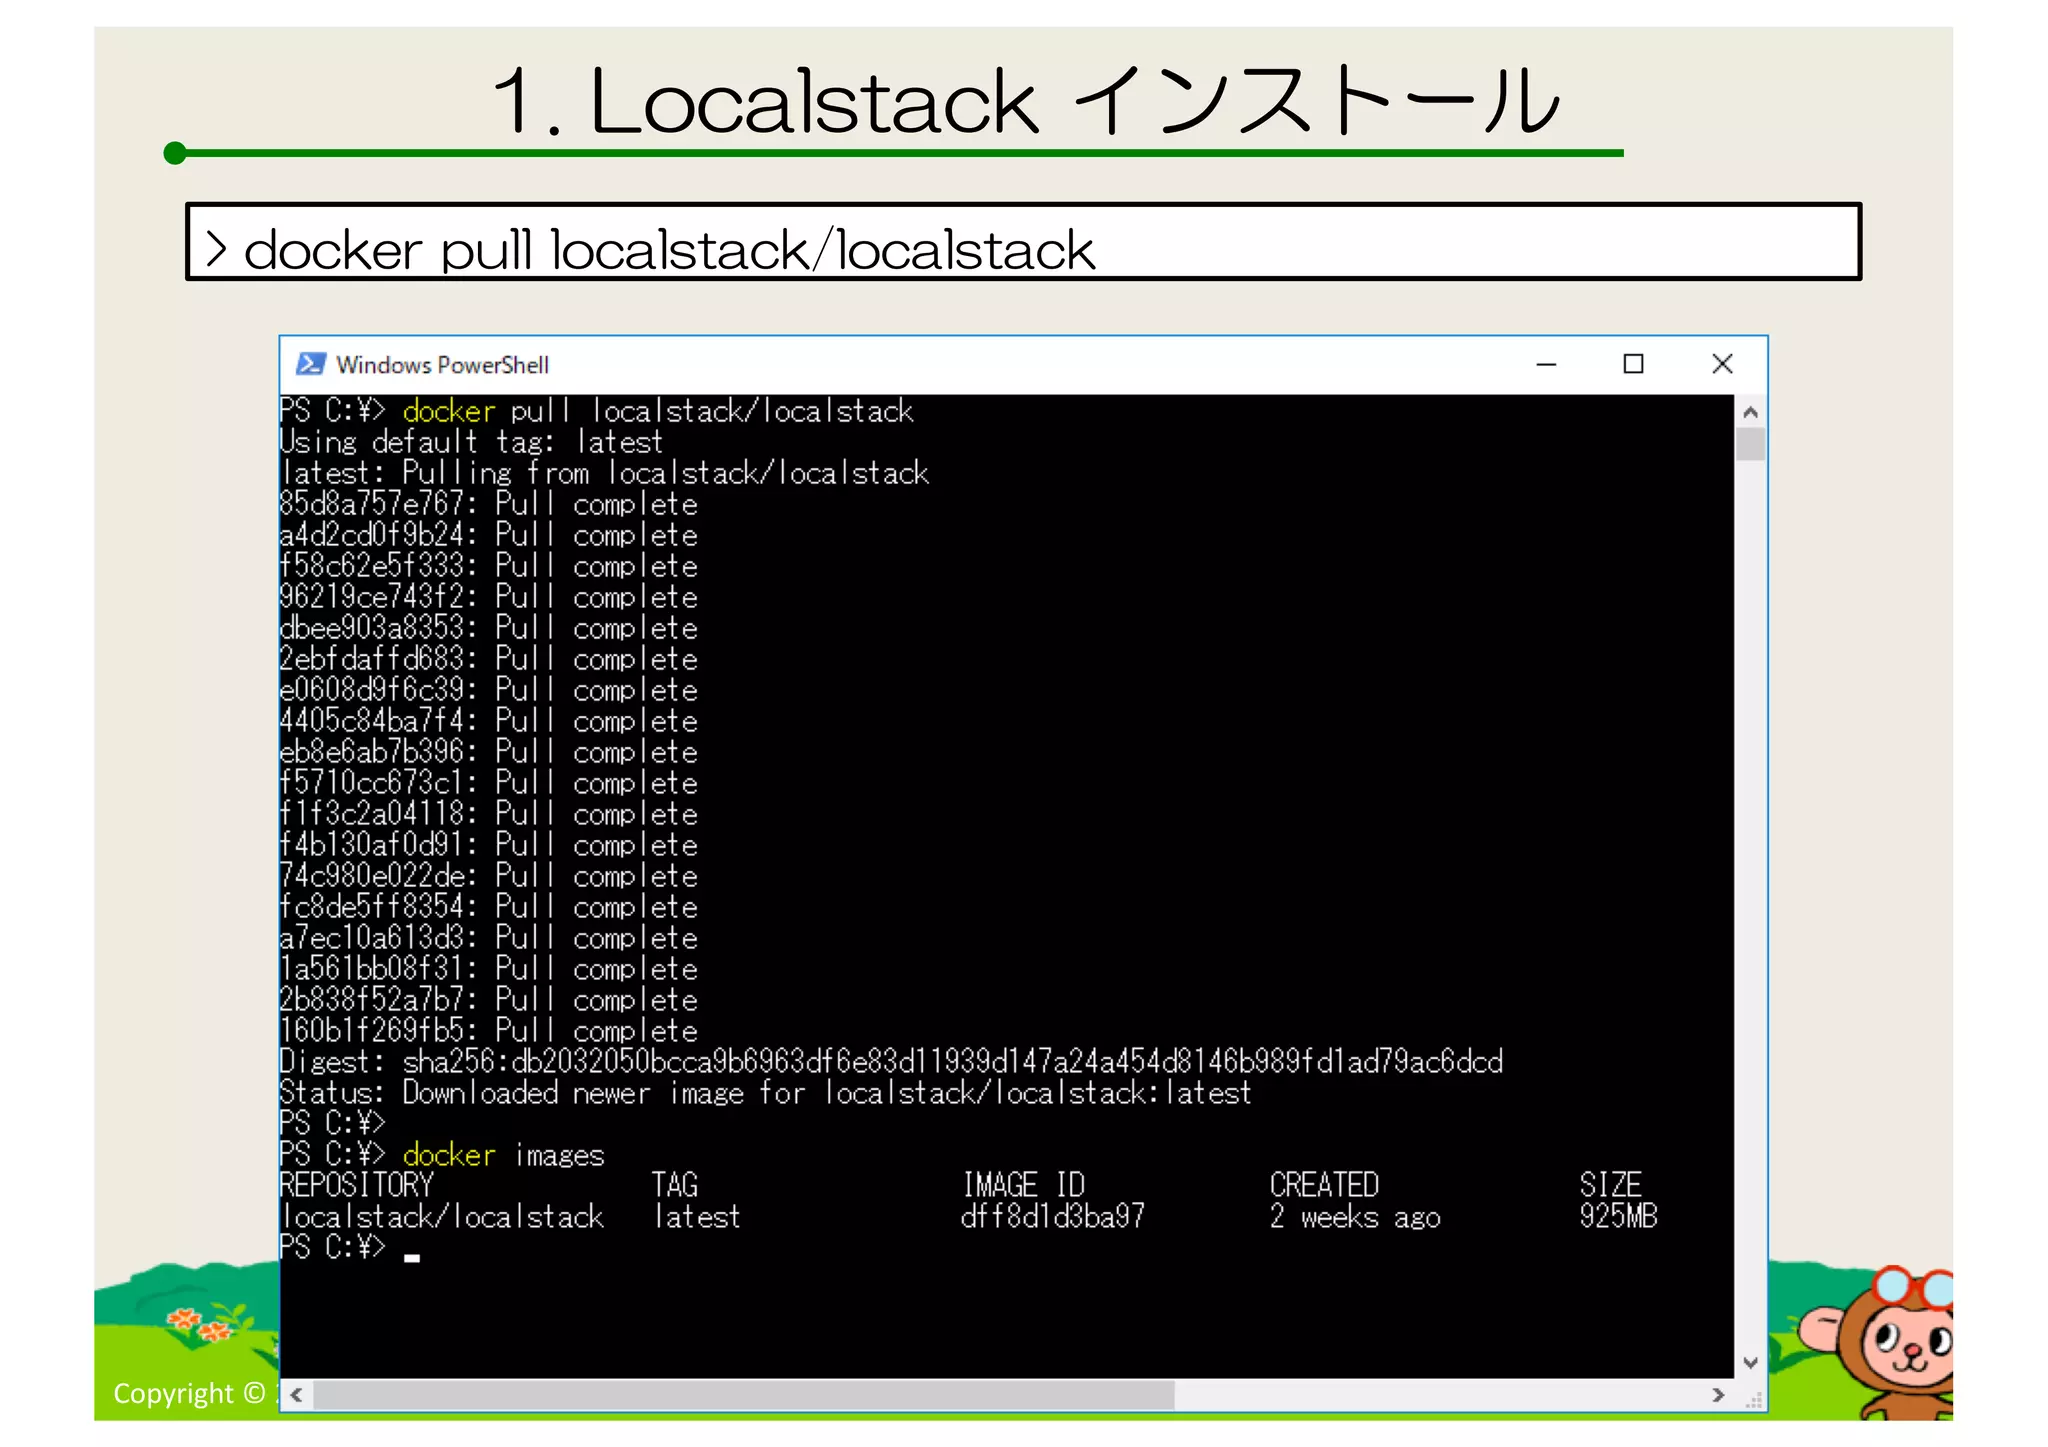Maximize the Windows PowerShell window
Image resolution: width=2048 pixels, height=1447 pixels.
(1633, 364)
